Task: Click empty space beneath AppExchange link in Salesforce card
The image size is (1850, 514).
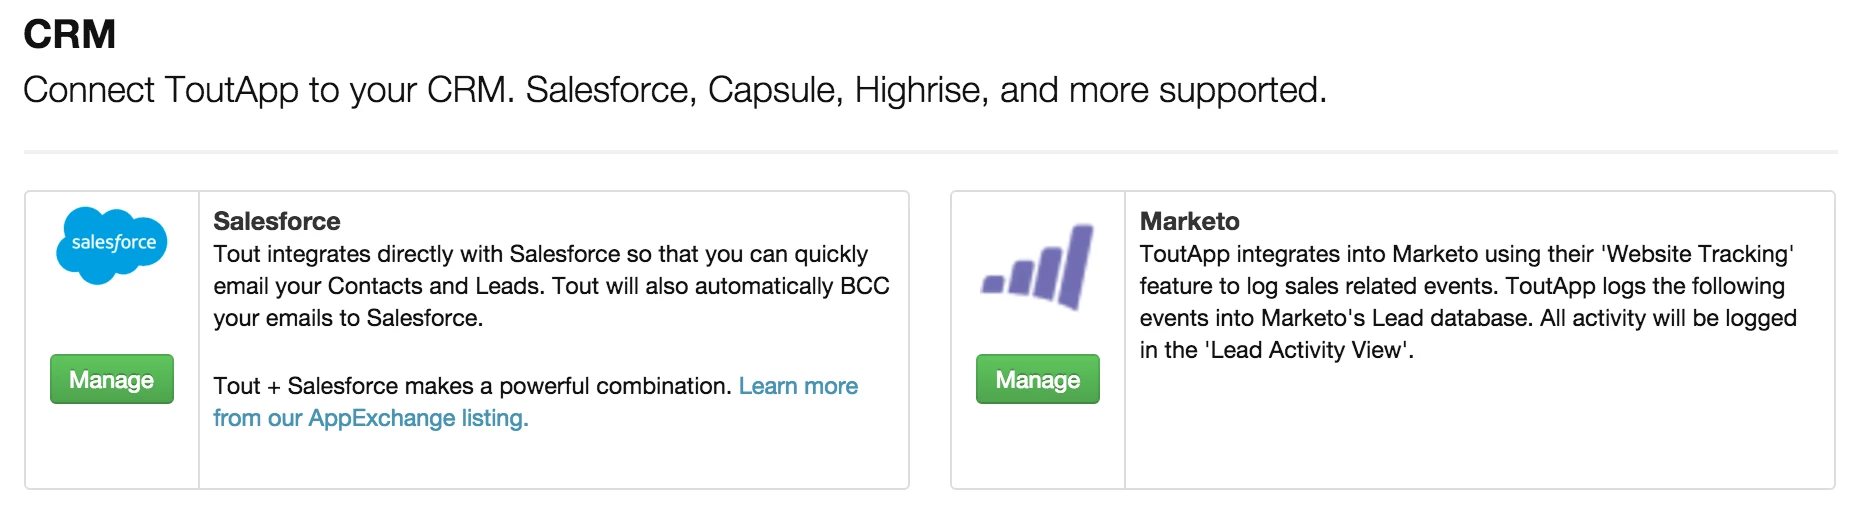Action: pyautogui.click(x=552, y=460)
